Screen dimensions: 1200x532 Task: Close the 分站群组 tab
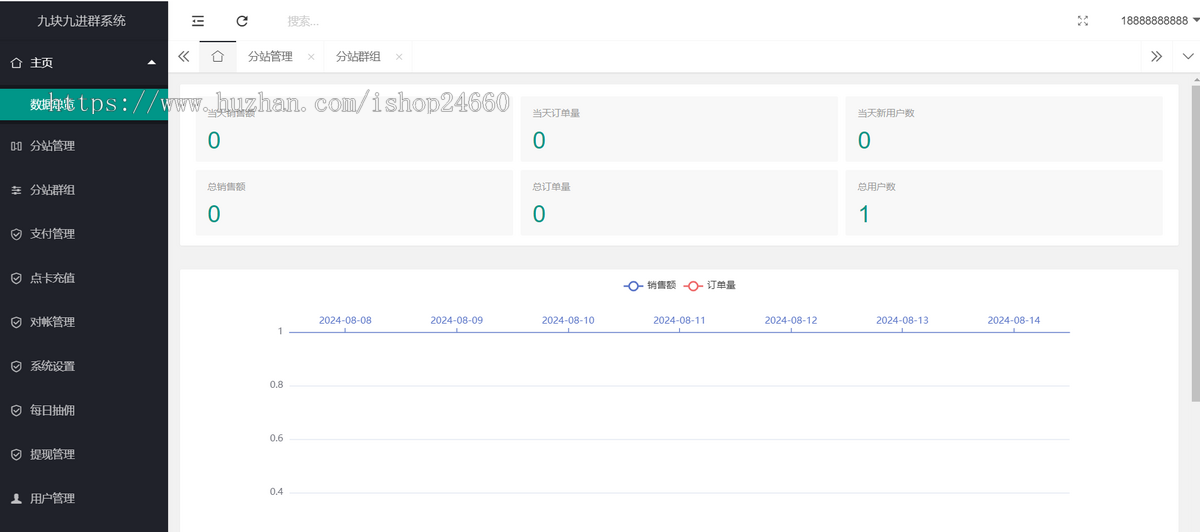(x=399, y=57)
